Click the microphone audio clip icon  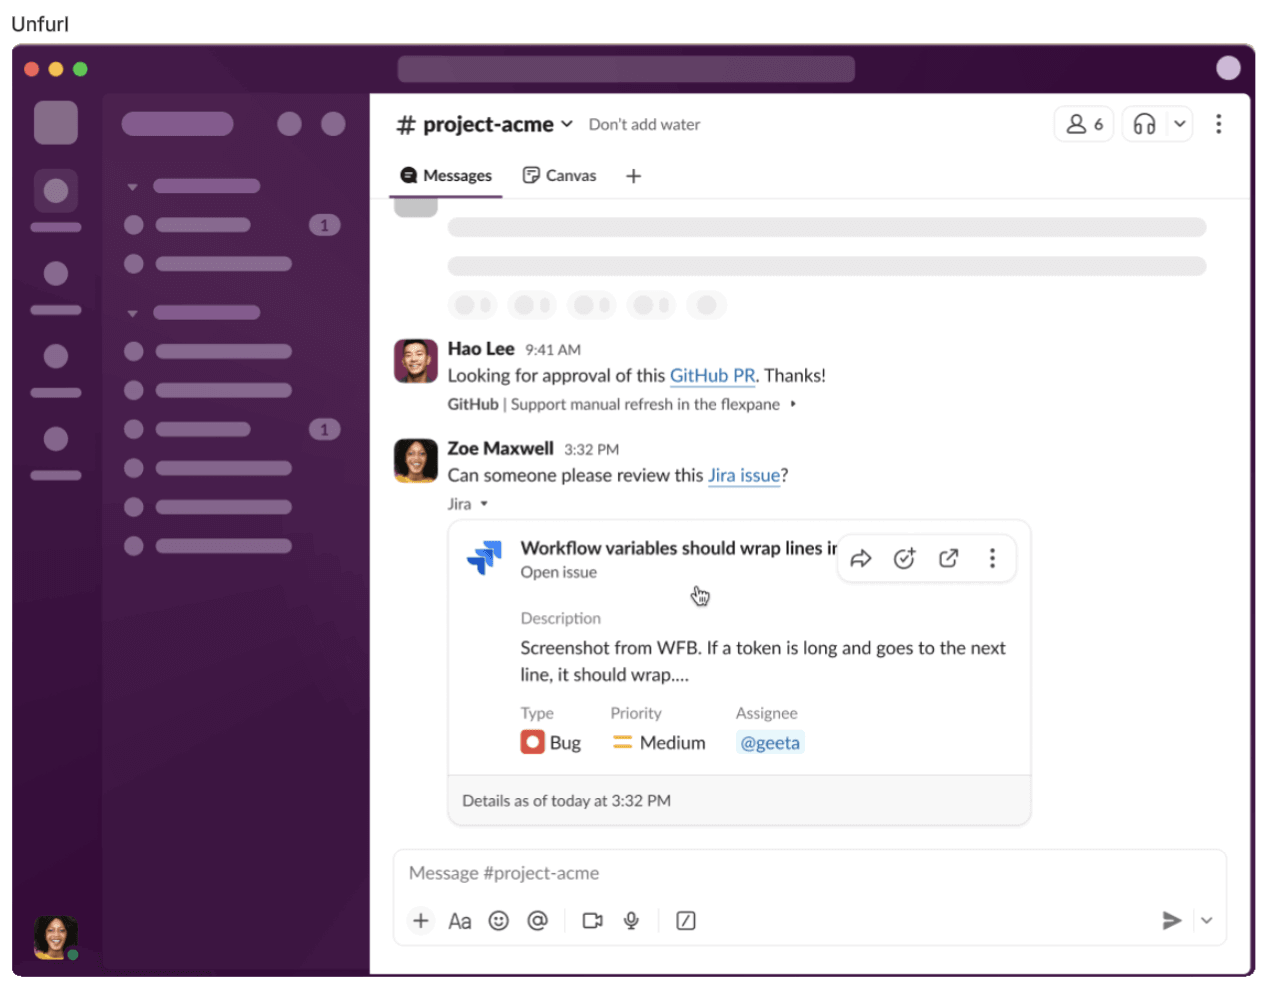point(631,921)
